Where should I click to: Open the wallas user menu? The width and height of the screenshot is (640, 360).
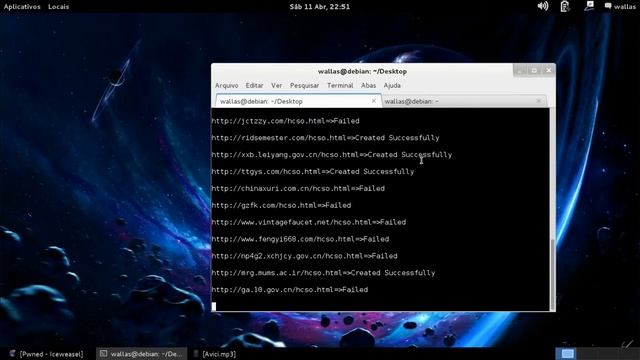pos(620,7)
